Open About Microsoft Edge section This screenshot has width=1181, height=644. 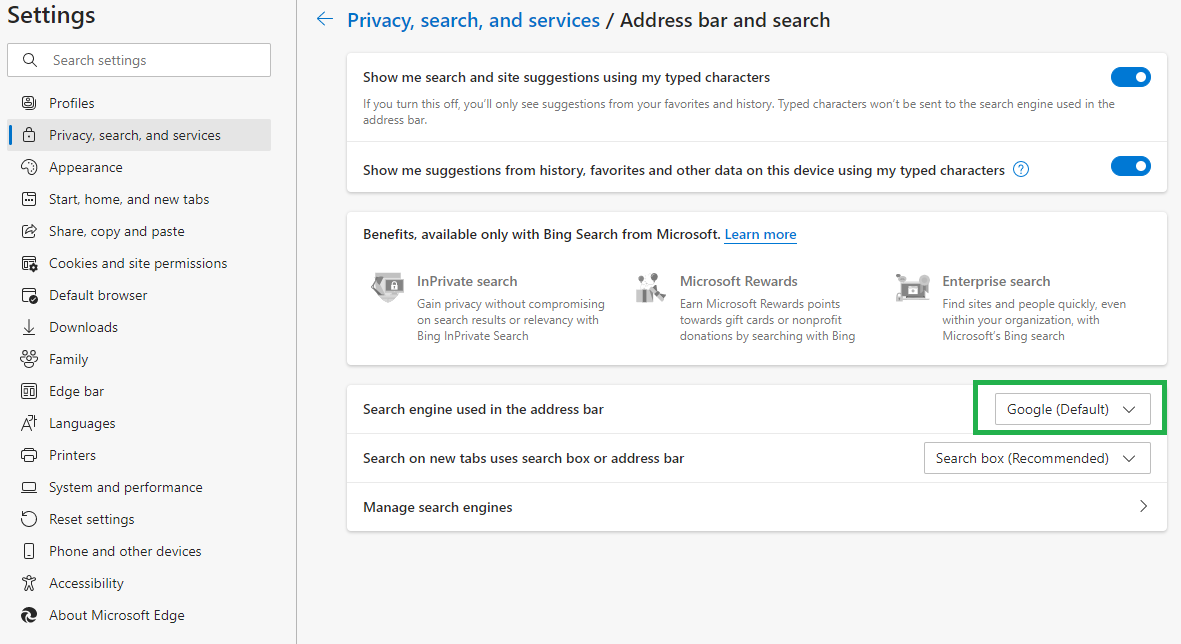[x=139, y=615]
